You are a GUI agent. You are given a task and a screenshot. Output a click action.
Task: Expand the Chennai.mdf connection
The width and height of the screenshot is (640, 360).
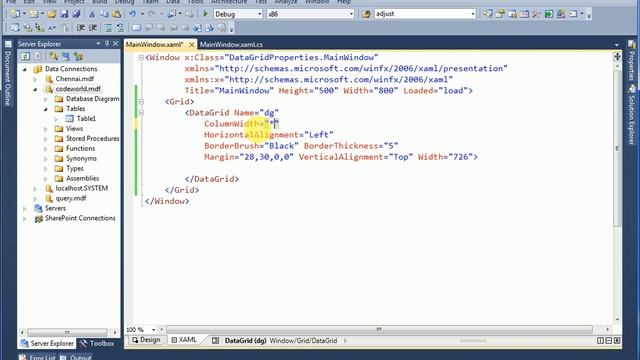click(36, 79)
